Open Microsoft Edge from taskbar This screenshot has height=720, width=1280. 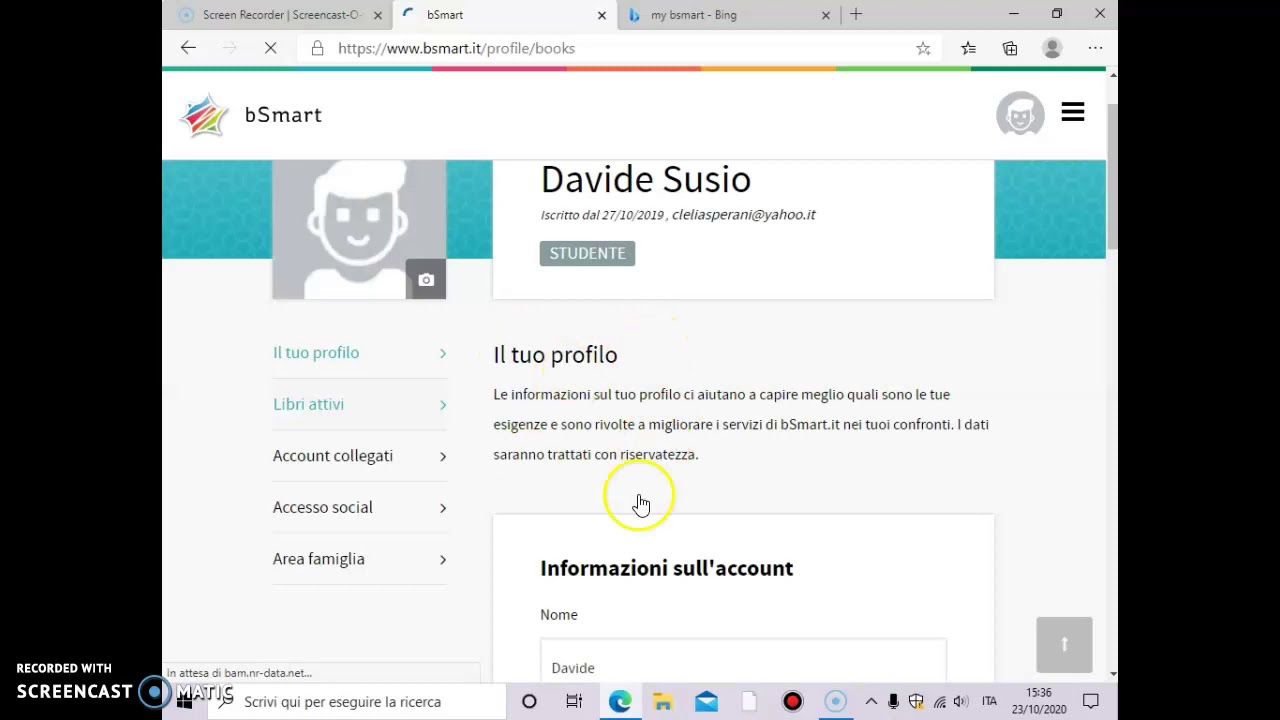pyautogui.click(x=620, y=702)
